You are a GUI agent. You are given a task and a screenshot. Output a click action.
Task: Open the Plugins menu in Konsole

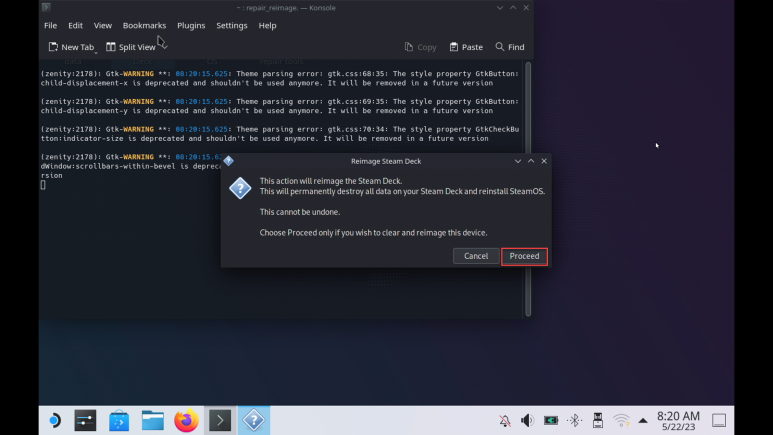(x=191, y=26)
